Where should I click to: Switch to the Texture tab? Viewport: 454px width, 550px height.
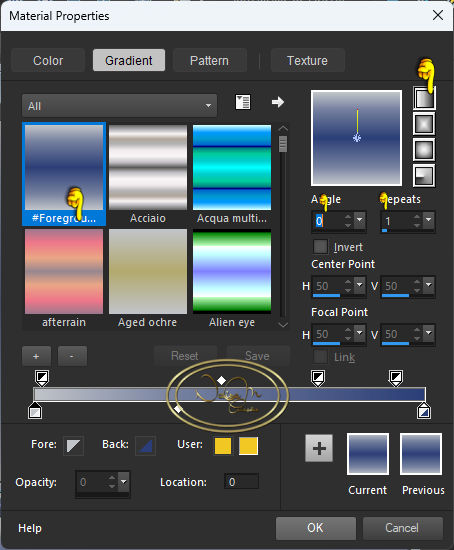point(307,60)
